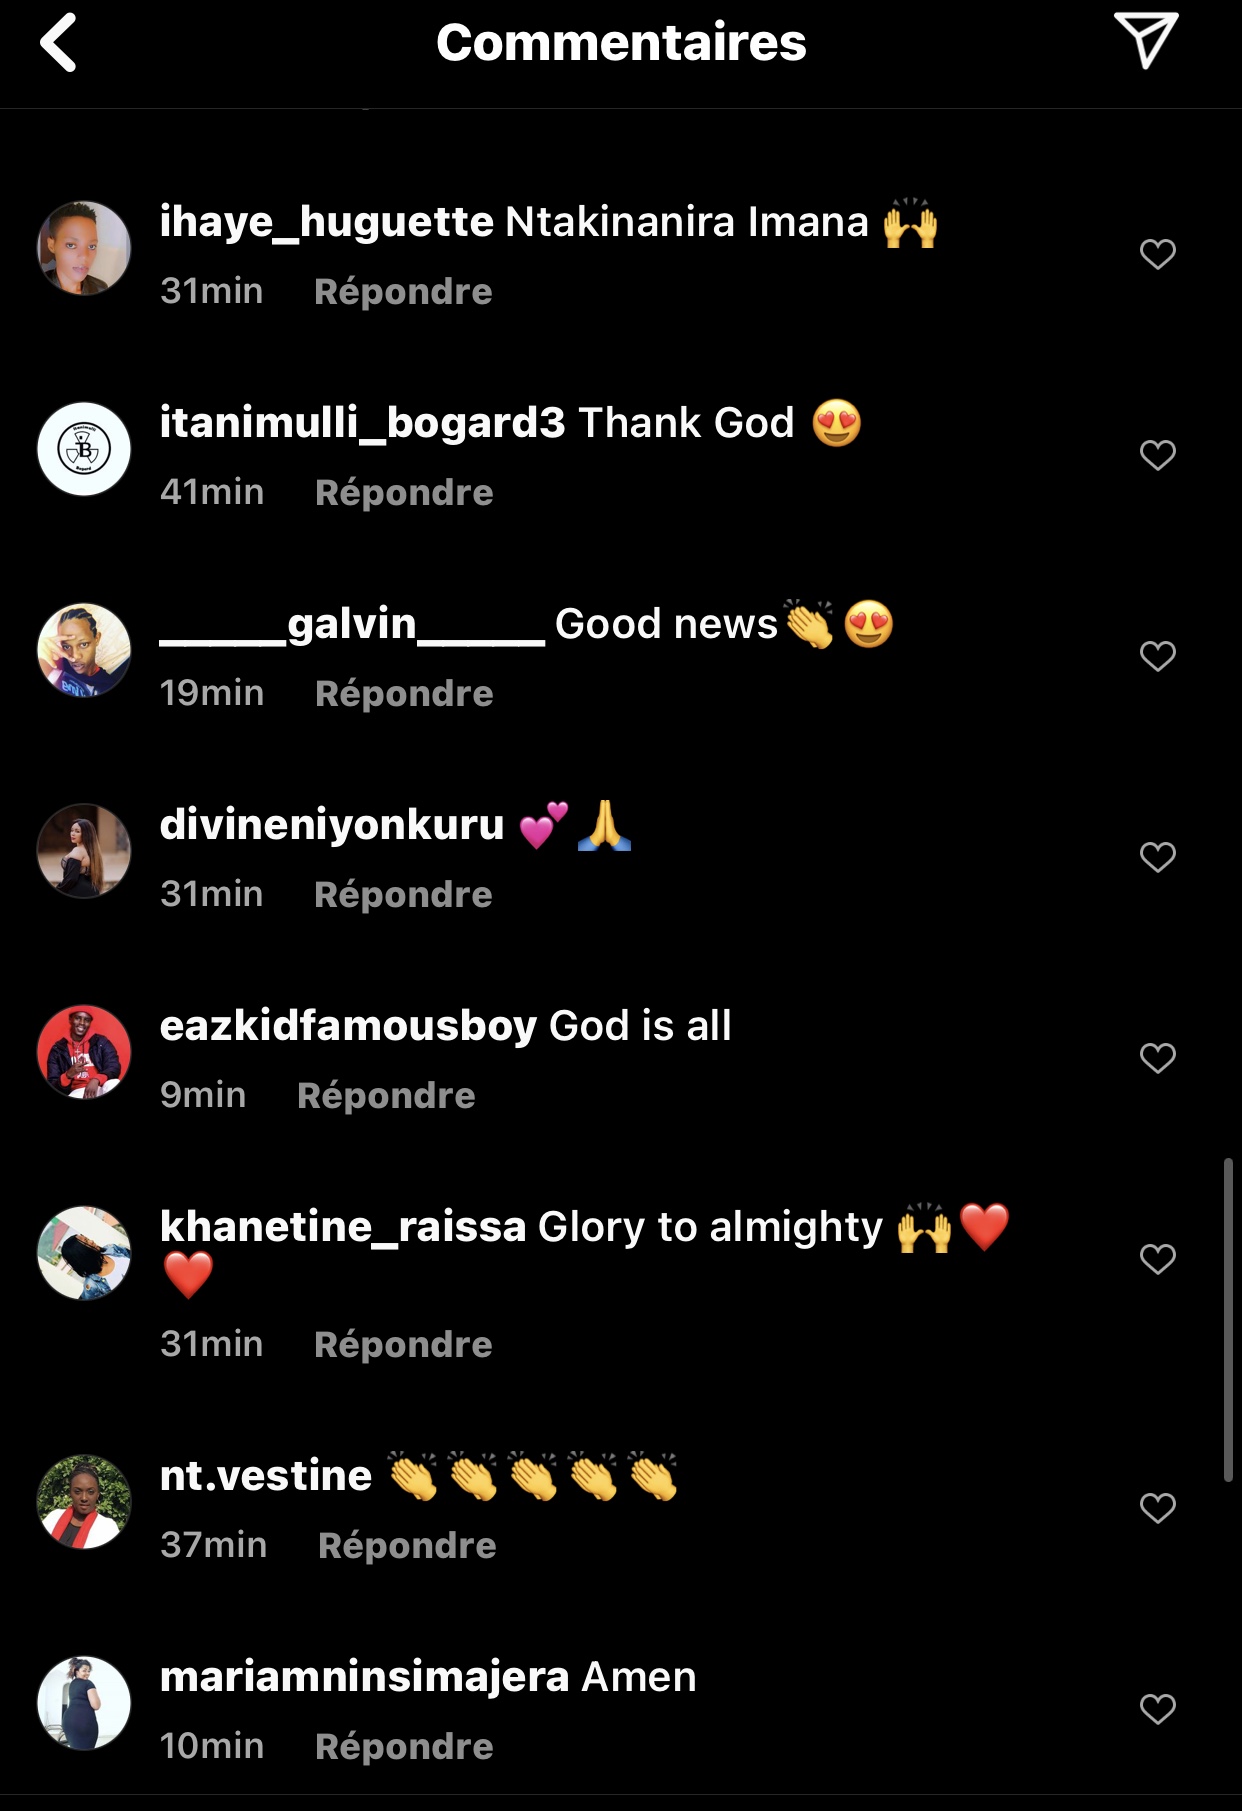Open eazkidfamousboy's red profile photo
The height and width of the screenshot is (1811, 1242).
coord(84,1052)
